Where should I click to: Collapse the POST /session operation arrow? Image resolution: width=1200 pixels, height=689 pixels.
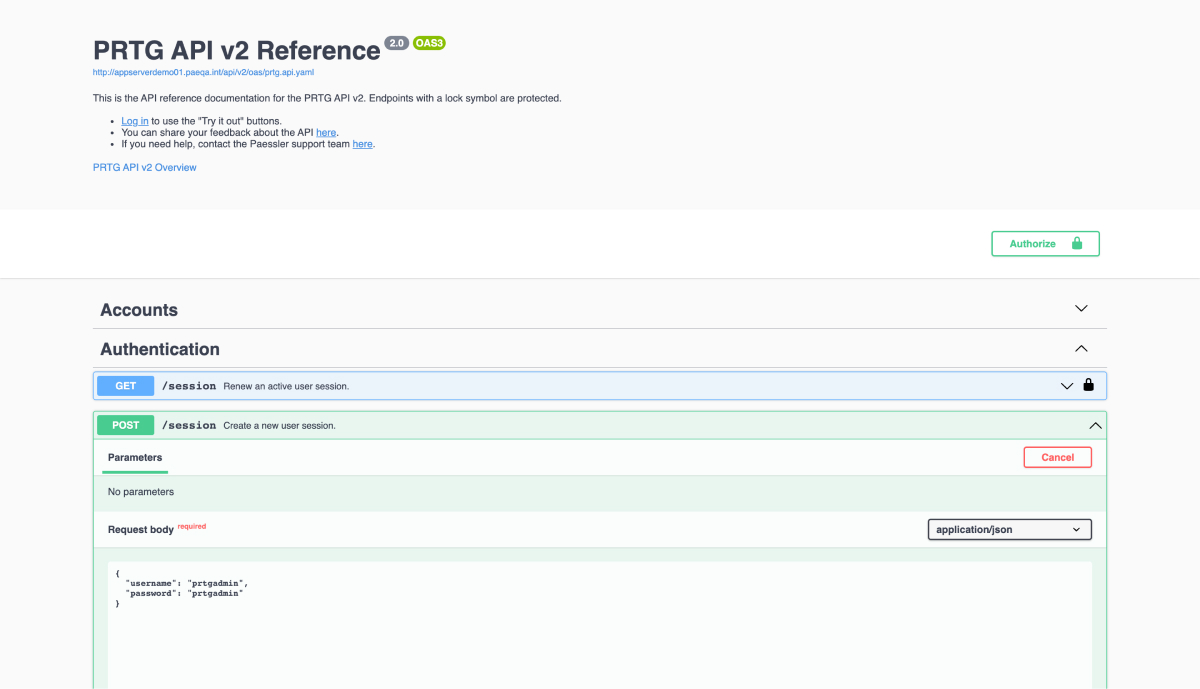click(1095, 425)
